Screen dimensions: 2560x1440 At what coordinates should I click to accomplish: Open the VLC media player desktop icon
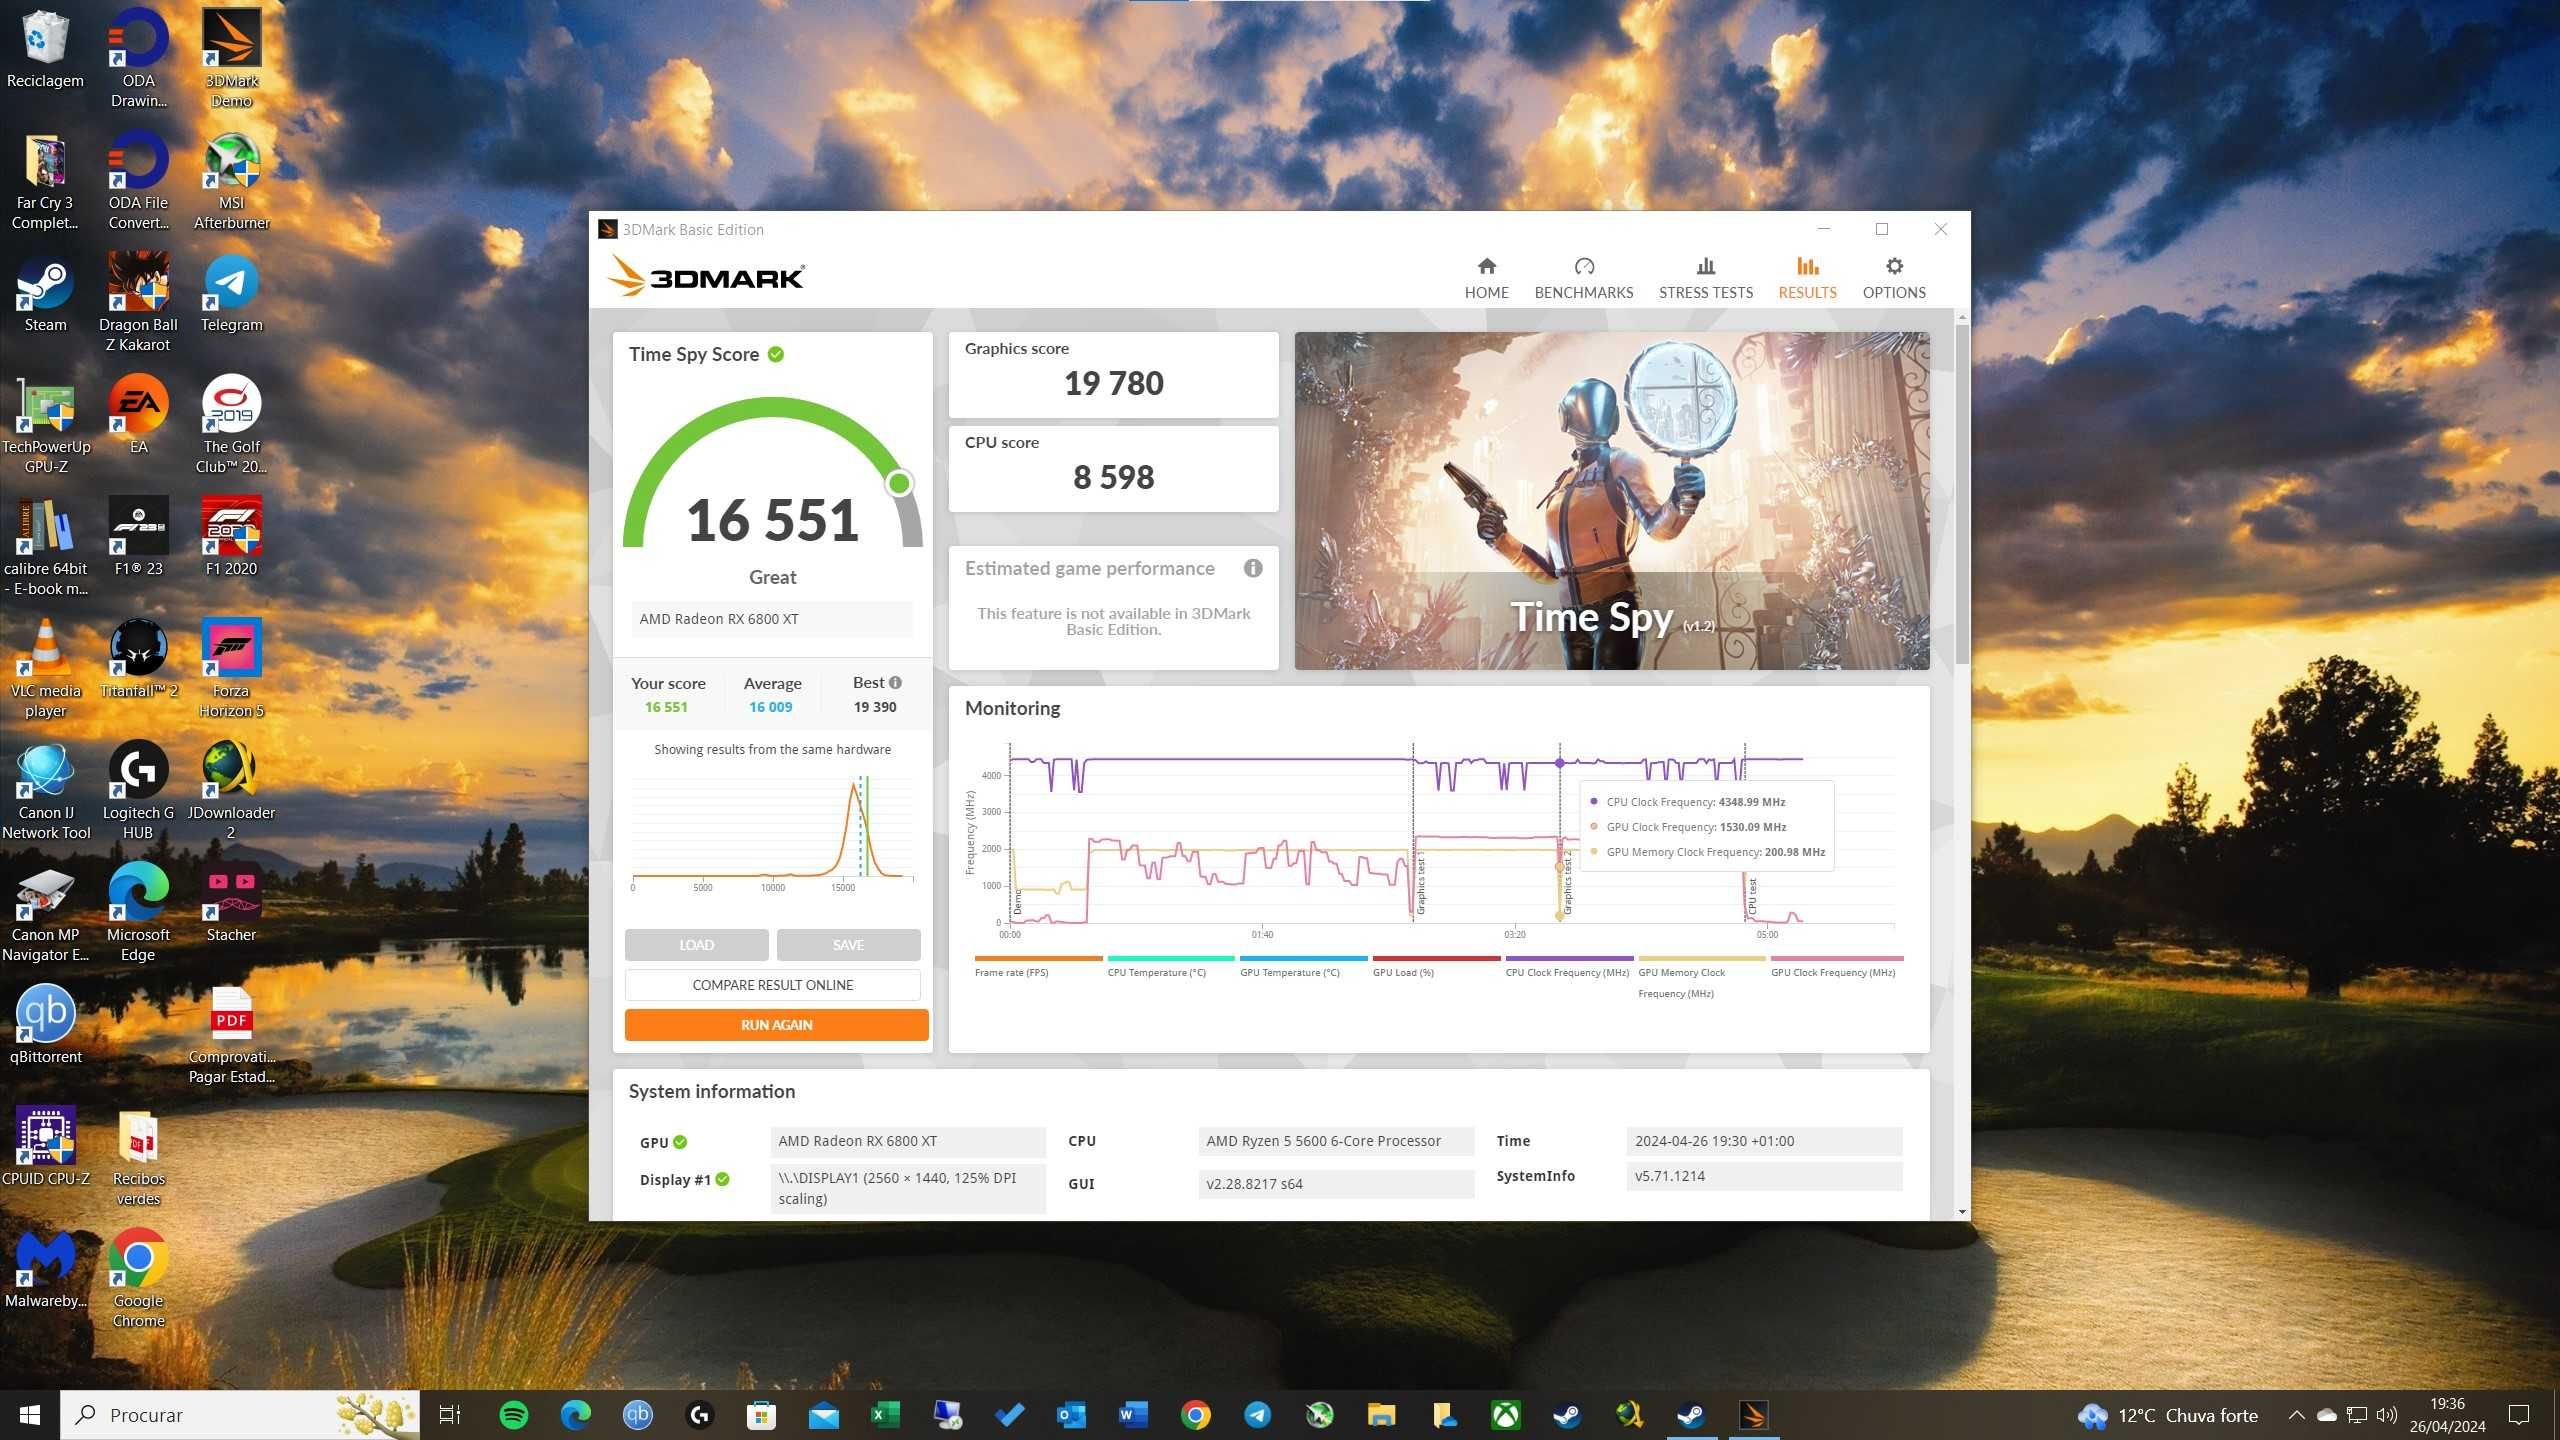coord(45,669)
